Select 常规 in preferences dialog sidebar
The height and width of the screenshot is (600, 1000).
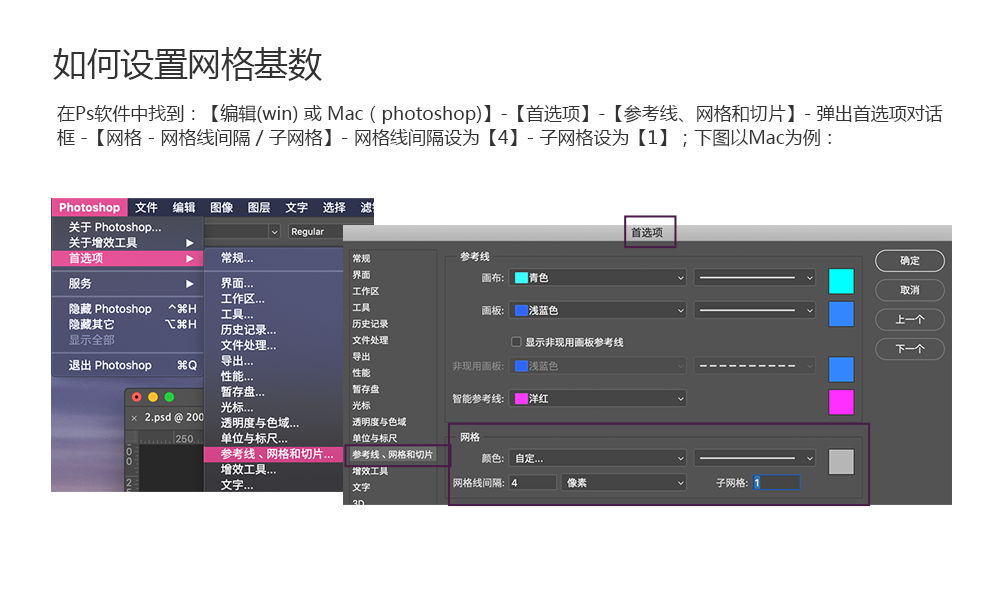(361, 258)
